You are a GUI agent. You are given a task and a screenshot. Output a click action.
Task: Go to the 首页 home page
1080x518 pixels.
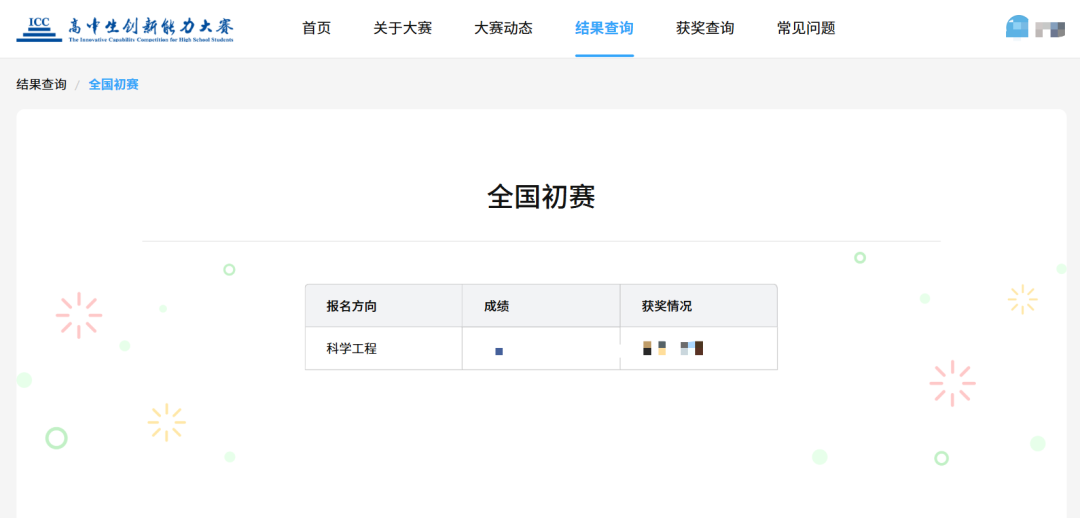click(x=316, y=28)
